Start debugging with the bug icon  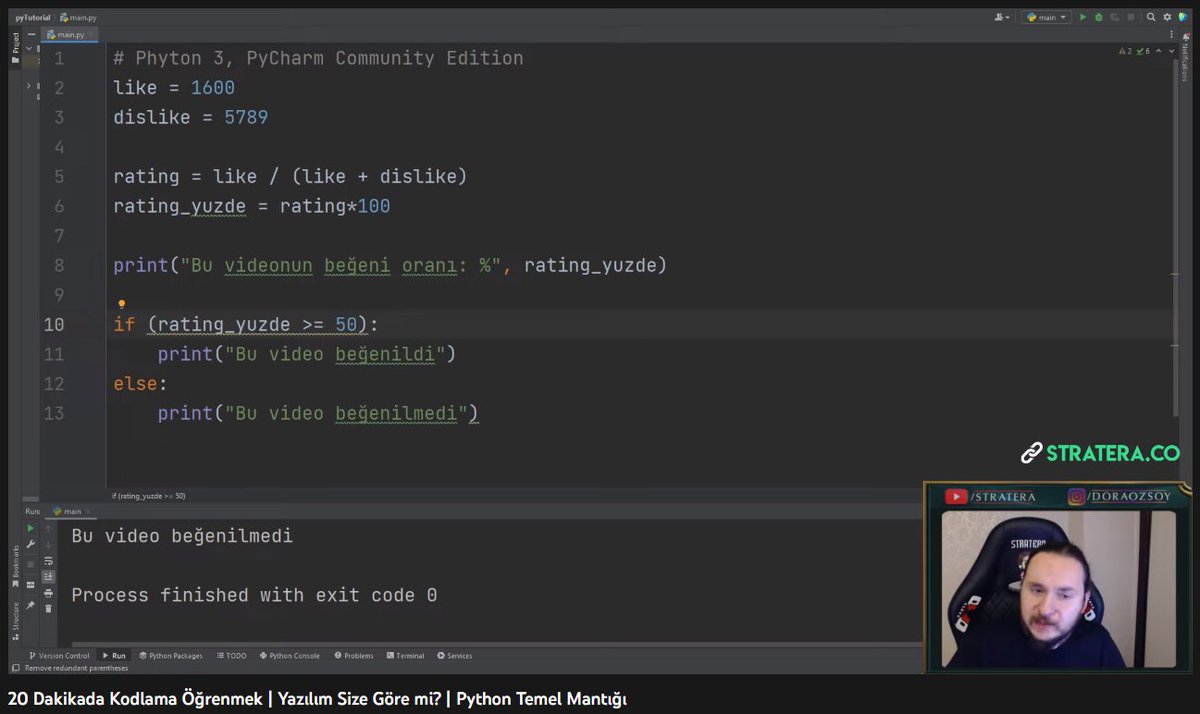tap(1099, 17)
